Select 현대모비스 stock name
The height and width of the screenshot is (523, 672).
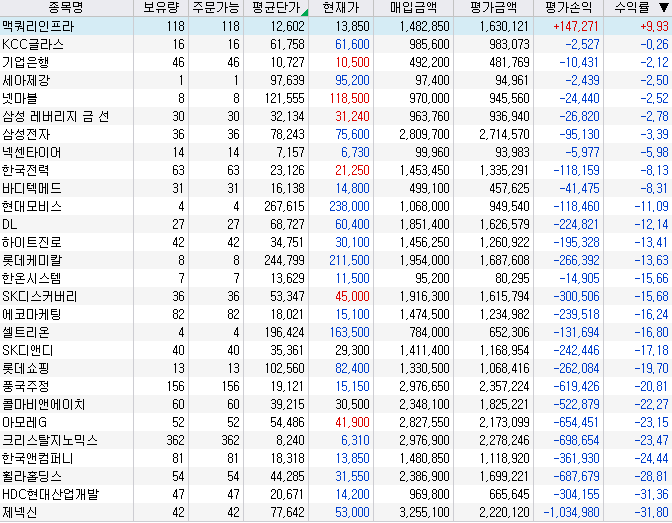[x=32, y=206]
